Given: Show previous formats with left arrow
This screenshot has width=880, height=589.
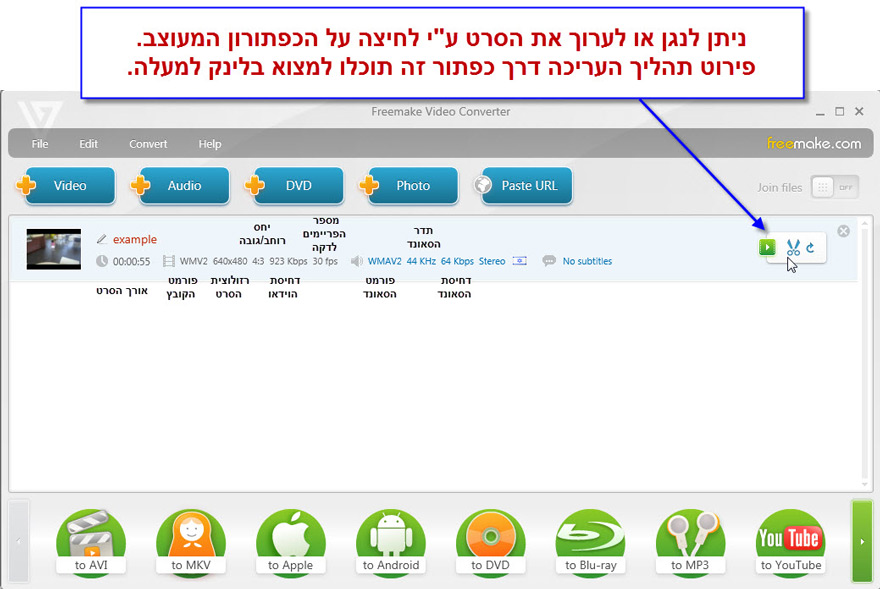Looking at the screenshot, I should [x=19, y=541].
